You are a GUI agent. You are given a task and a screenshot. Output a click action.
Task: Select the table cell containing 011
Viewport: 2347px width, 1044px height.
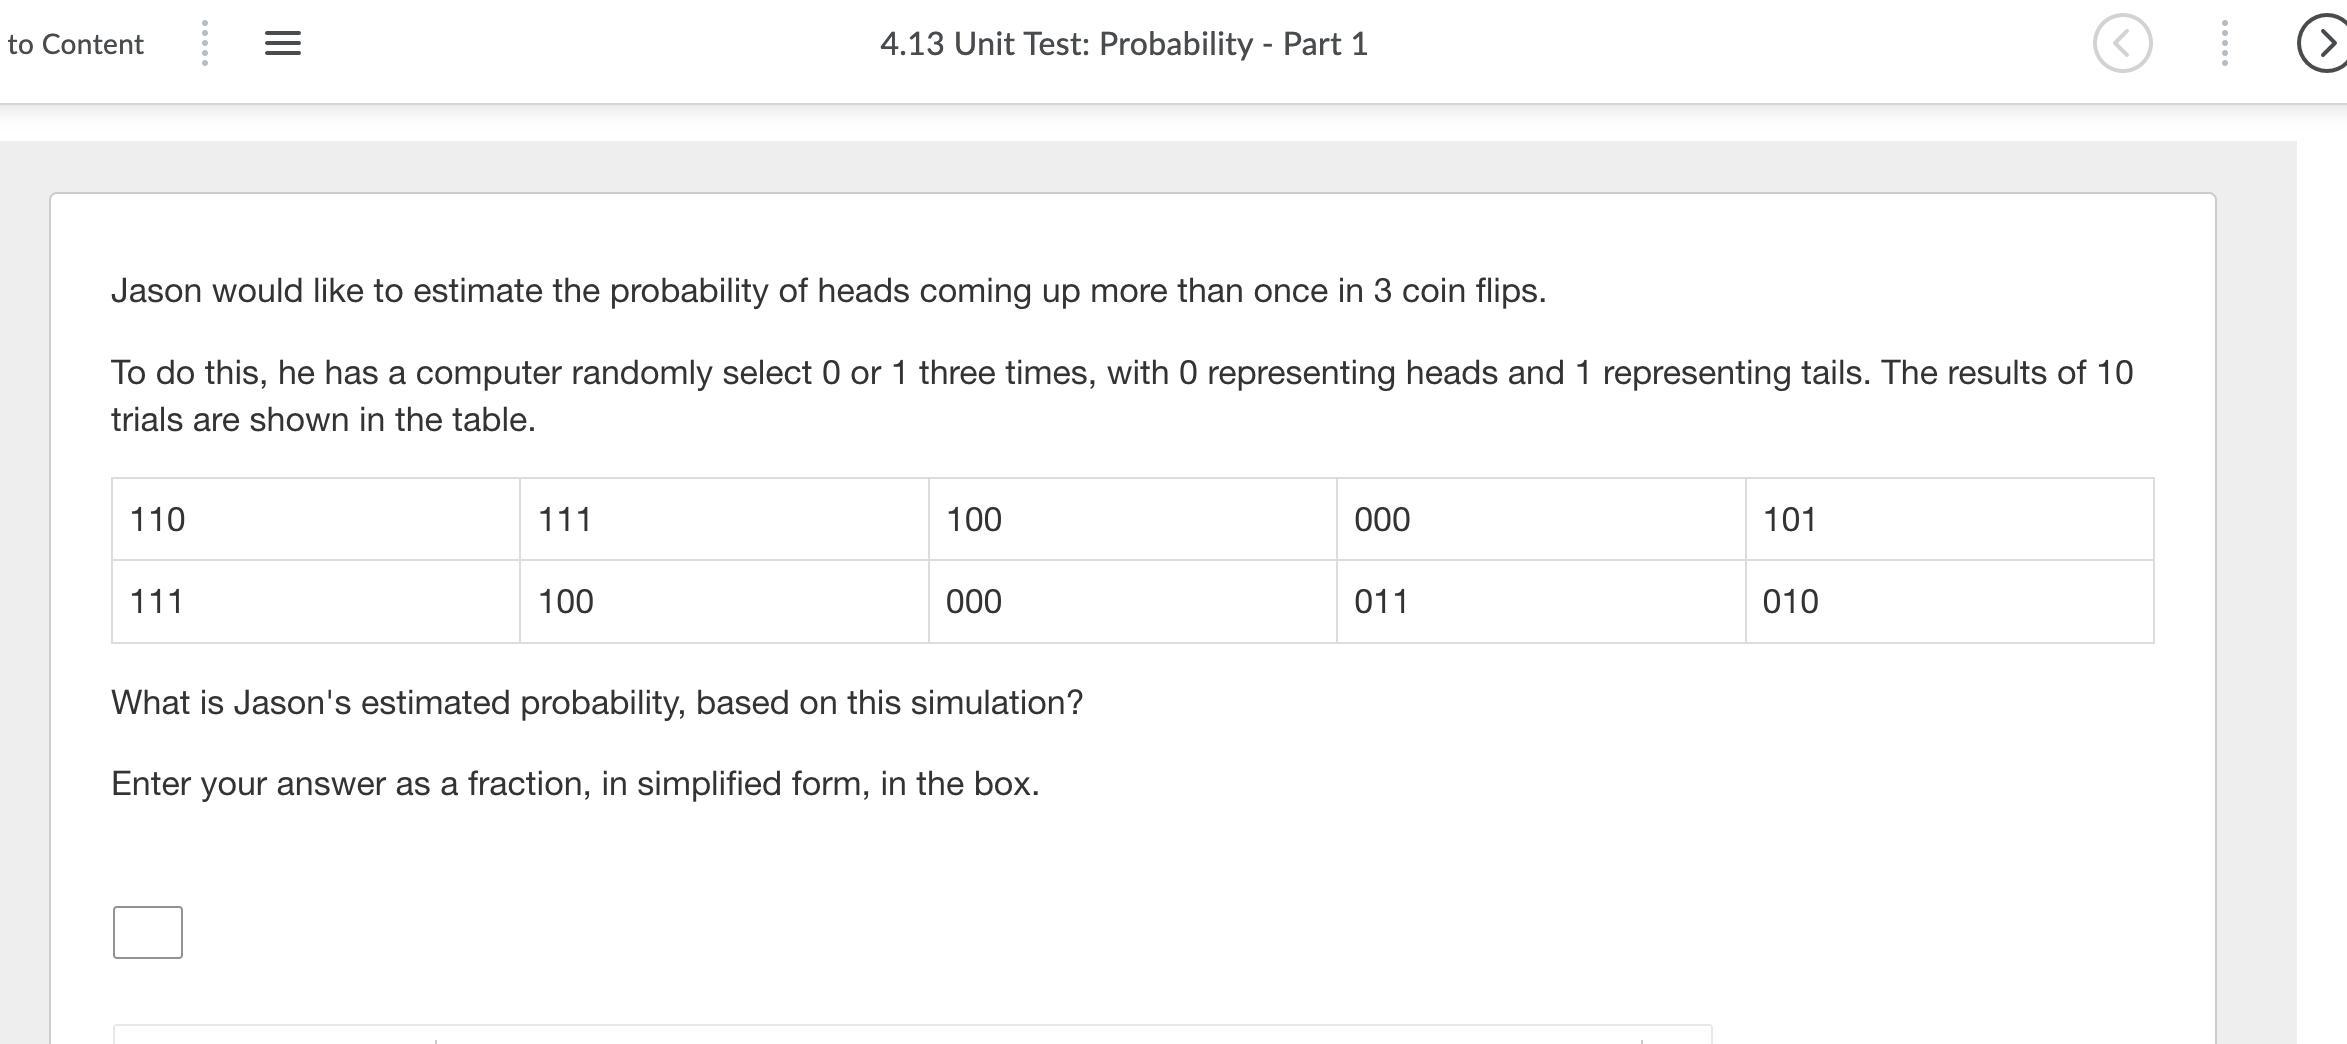click(x=1541, y=602)
